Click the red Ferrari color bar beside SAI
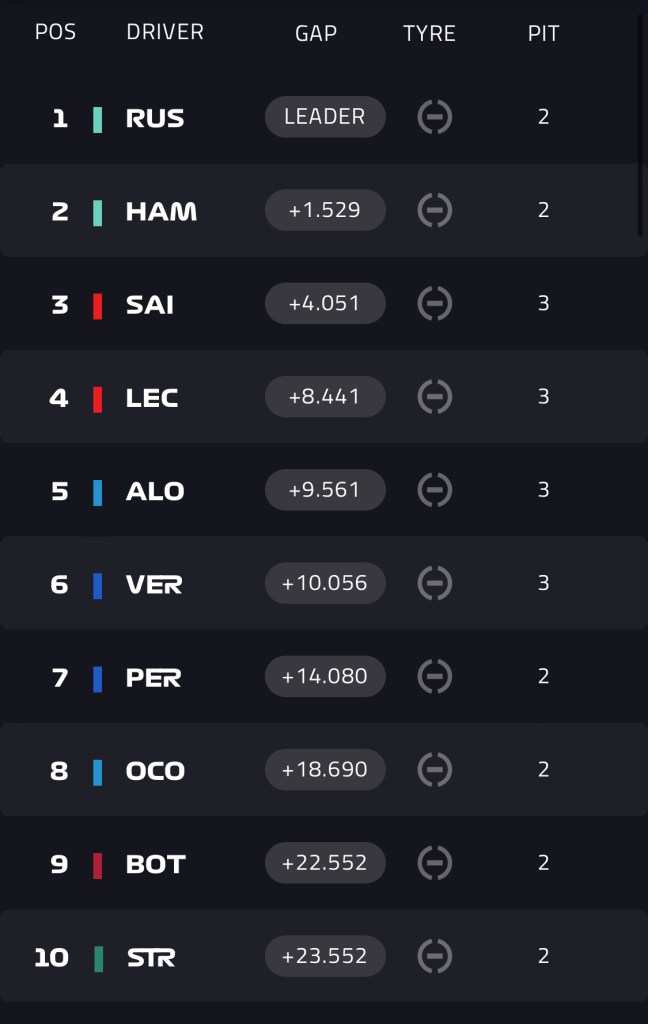 [97, 306]
